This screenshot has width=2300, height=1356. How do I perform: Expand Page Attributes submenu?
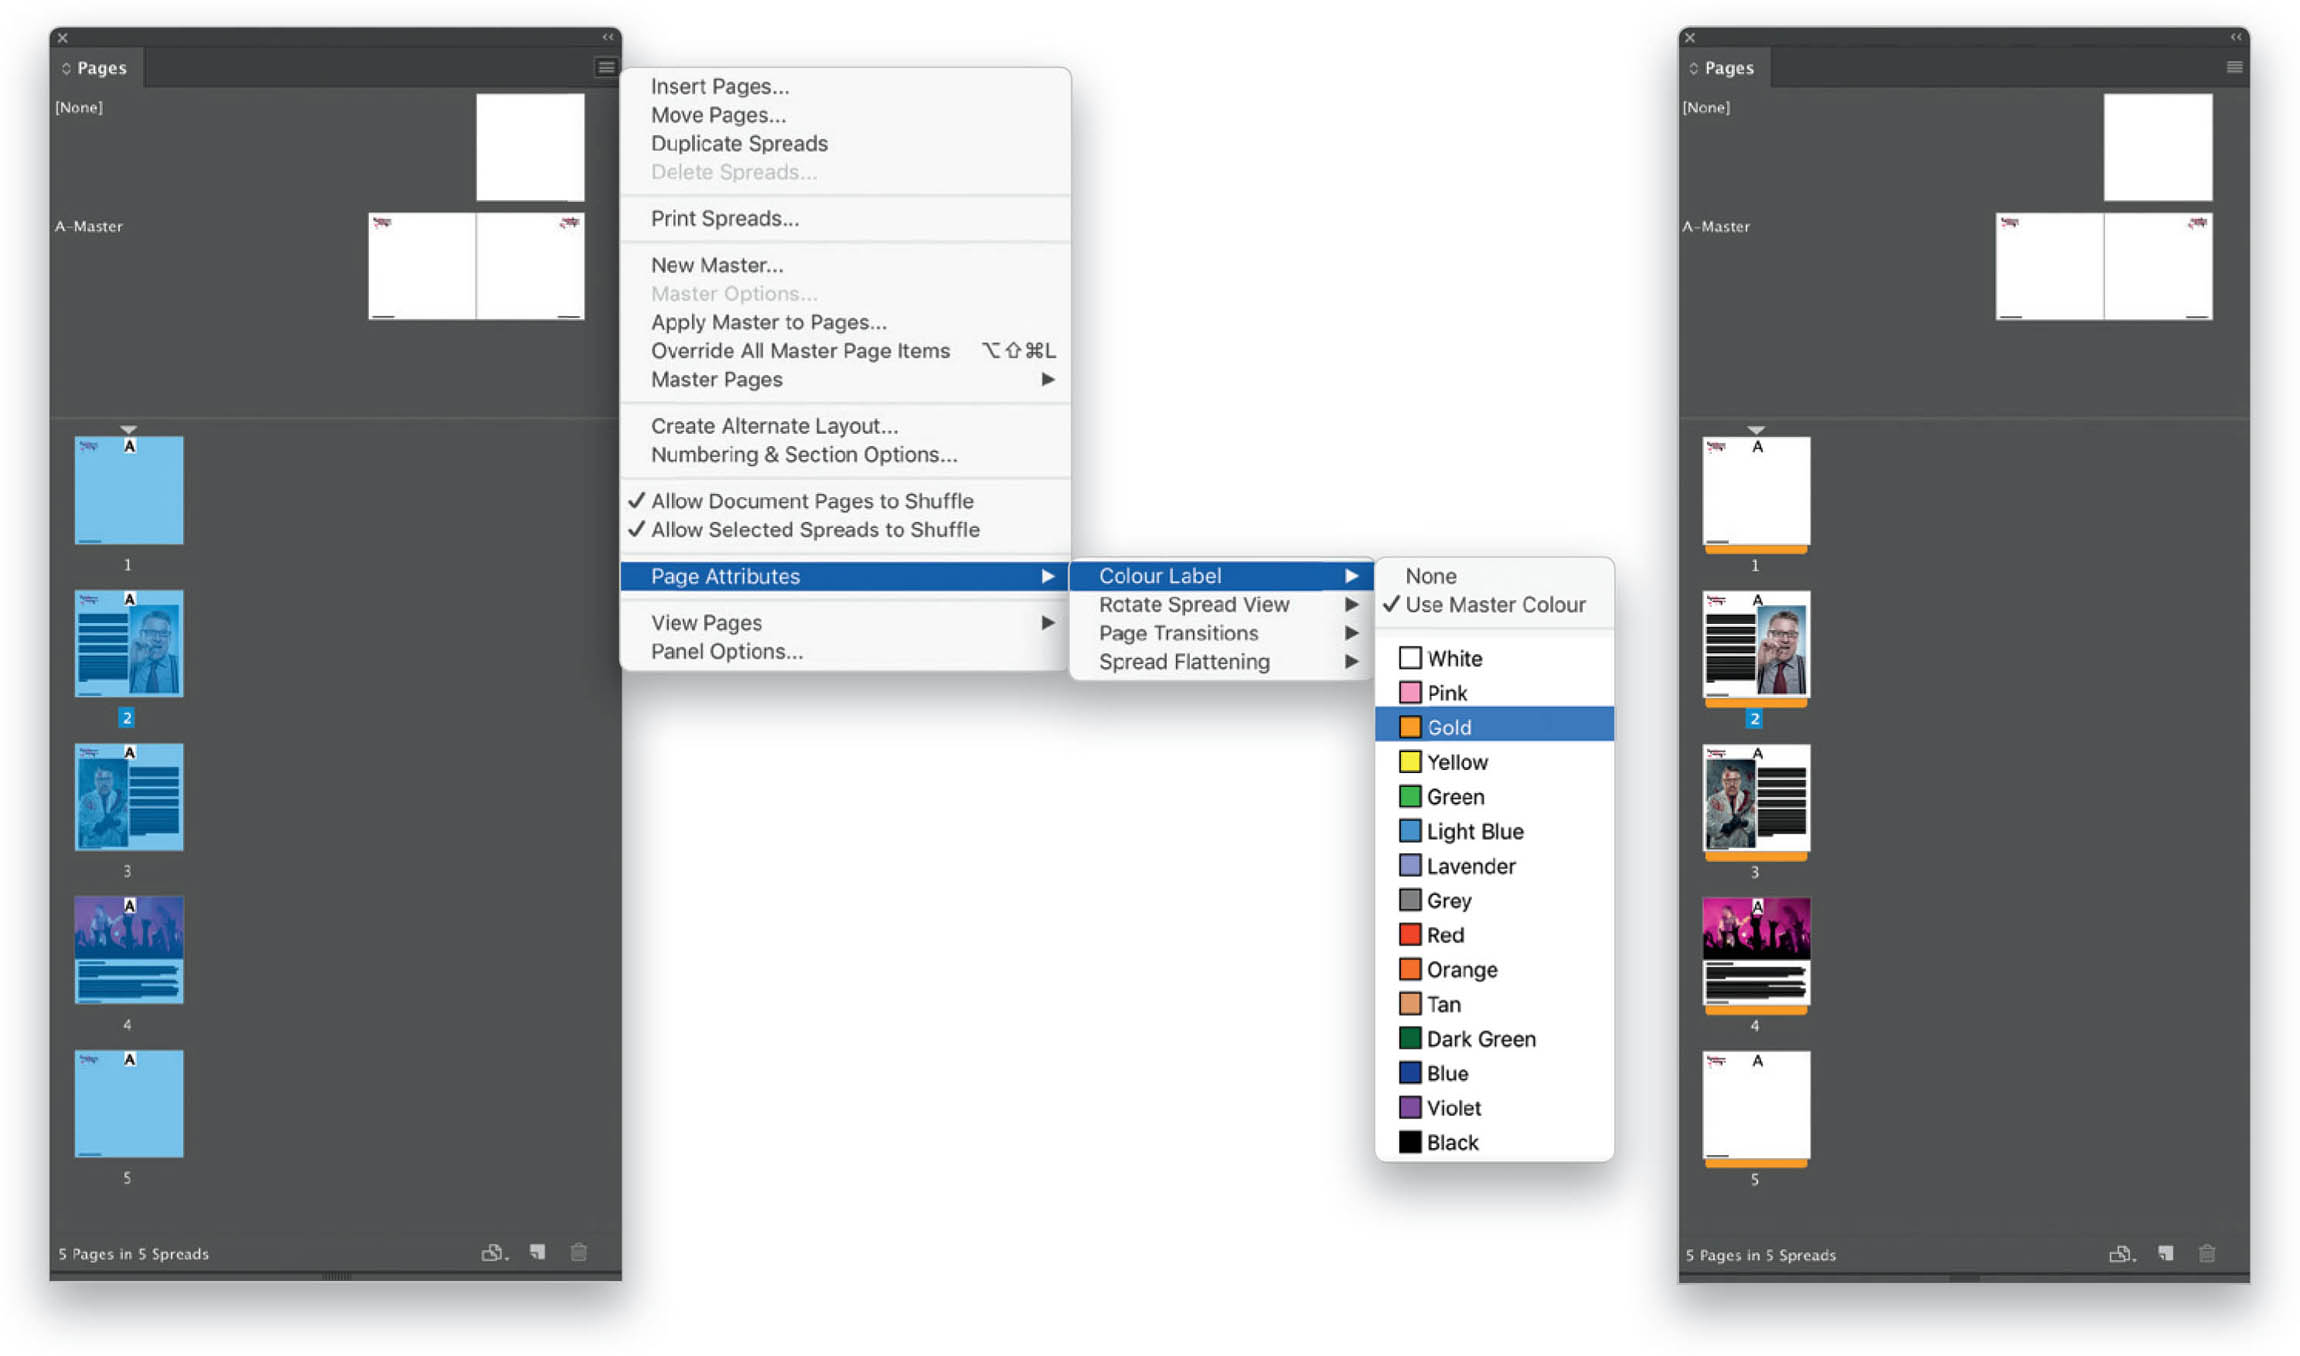pos(846,576)
